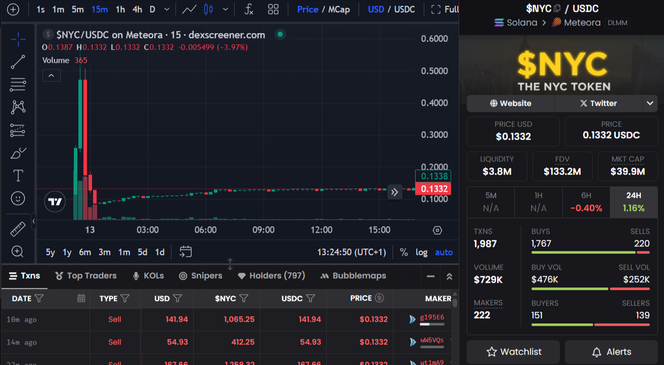Open the Txns tab

[x=25, y=276]
